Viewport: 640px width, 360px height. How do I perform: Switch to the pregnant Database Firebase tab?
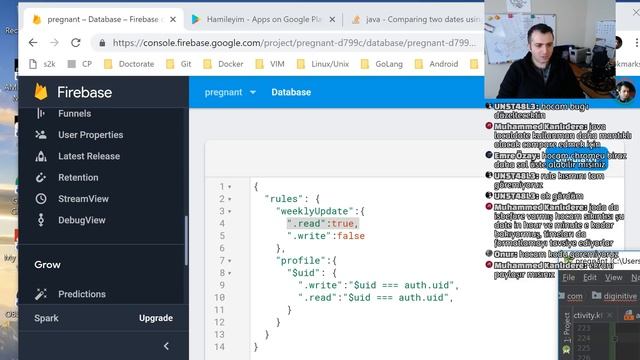click(x=104, y=19)
